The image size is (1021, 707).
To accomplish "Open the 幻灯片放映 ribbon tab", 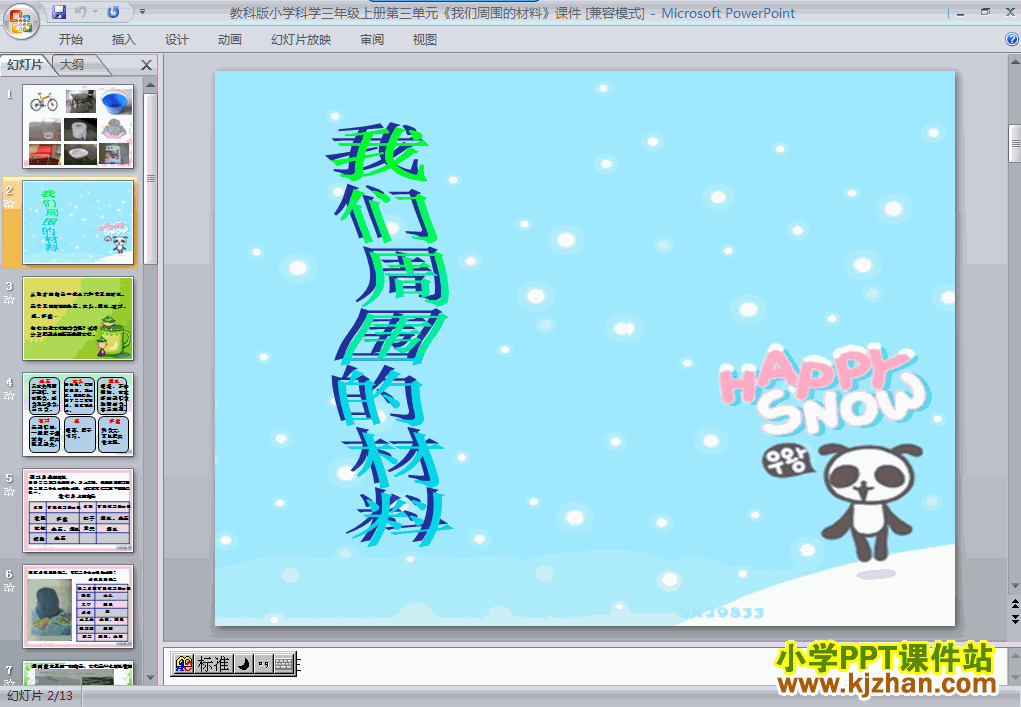I will pos(301,40).
